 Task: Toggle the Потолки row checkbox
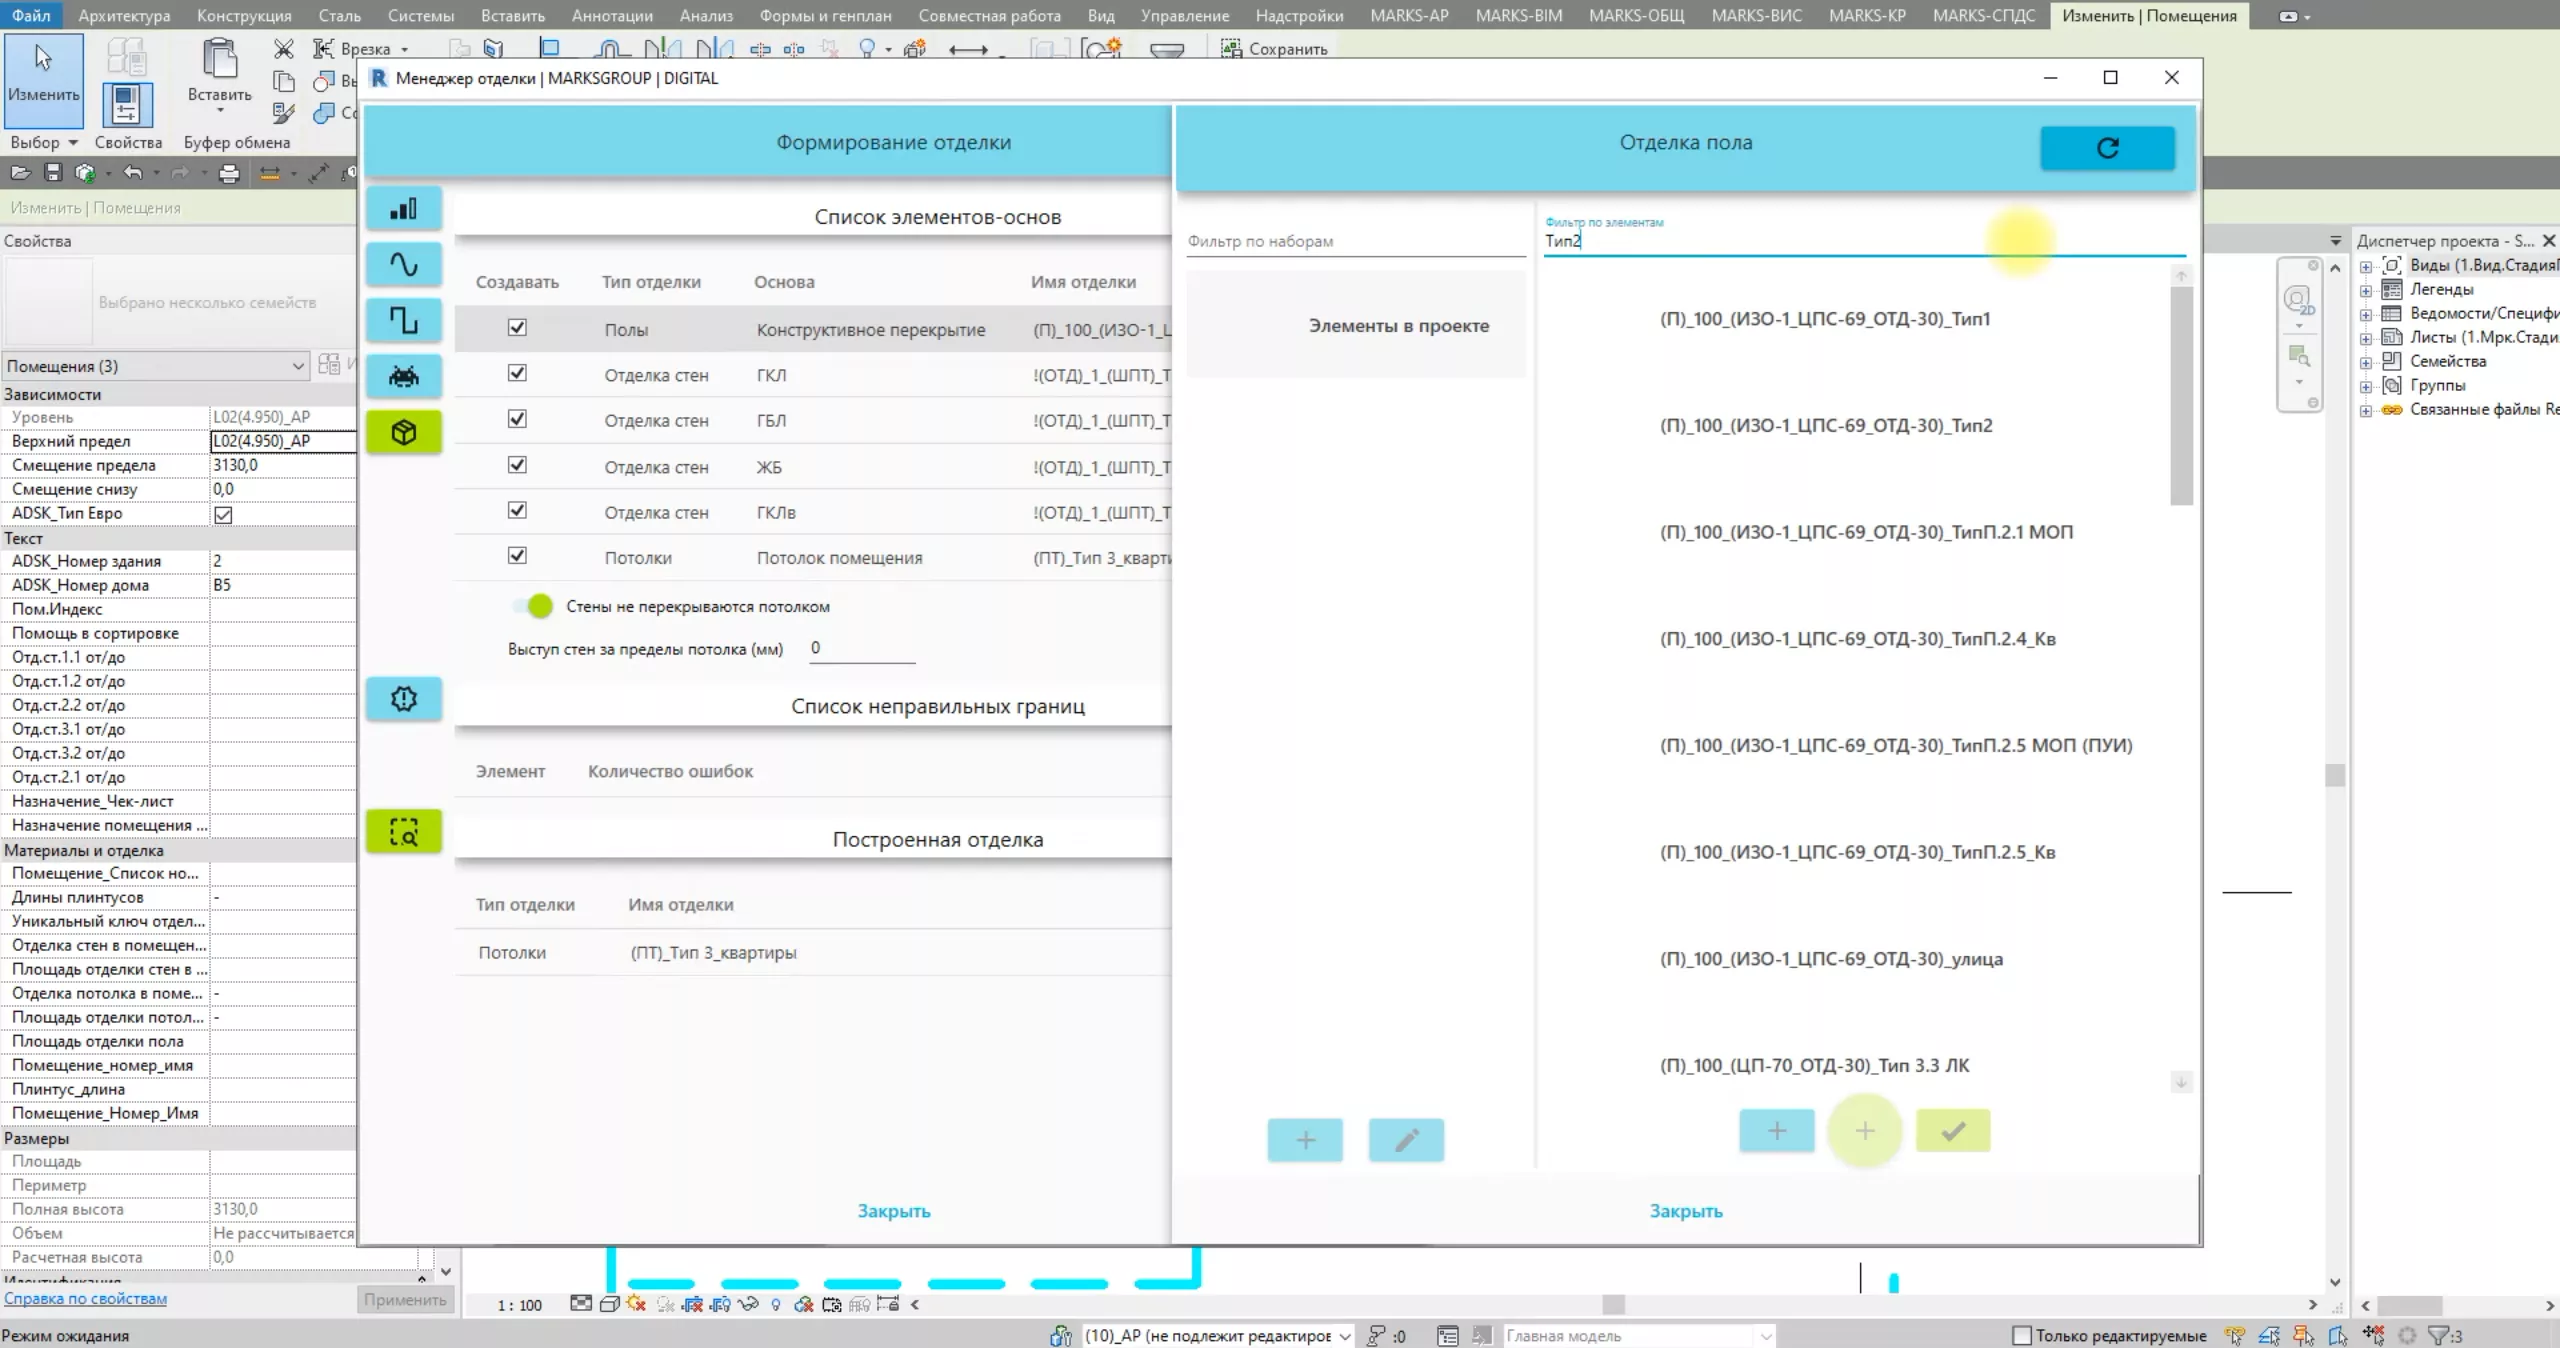point(517,556)
